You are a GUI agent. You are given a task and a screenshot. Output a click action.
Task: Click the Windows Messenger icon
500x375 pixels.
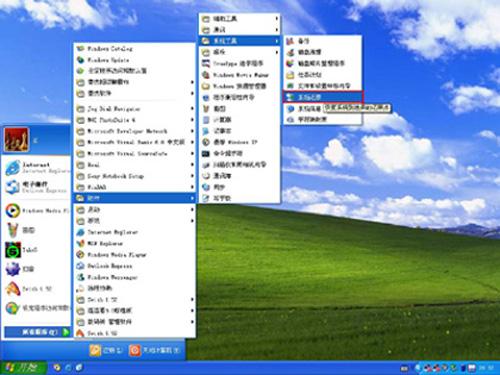click(x=80, y=277)
